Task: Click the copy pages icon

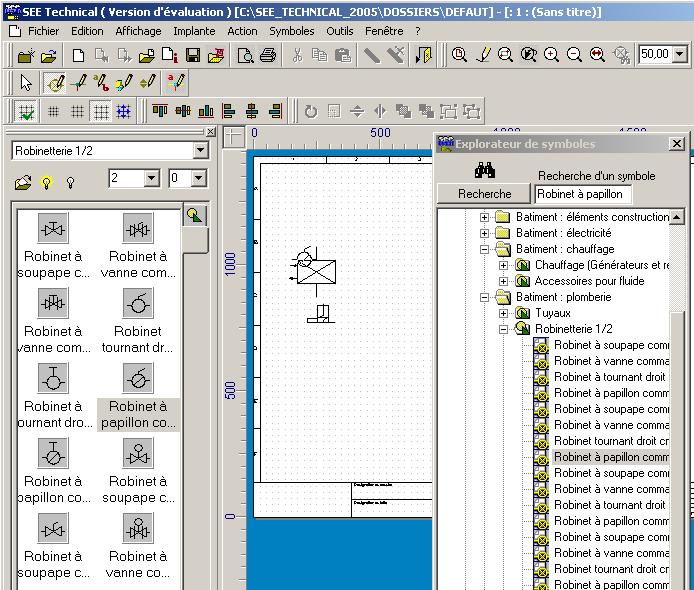Action: click(320, 55)
